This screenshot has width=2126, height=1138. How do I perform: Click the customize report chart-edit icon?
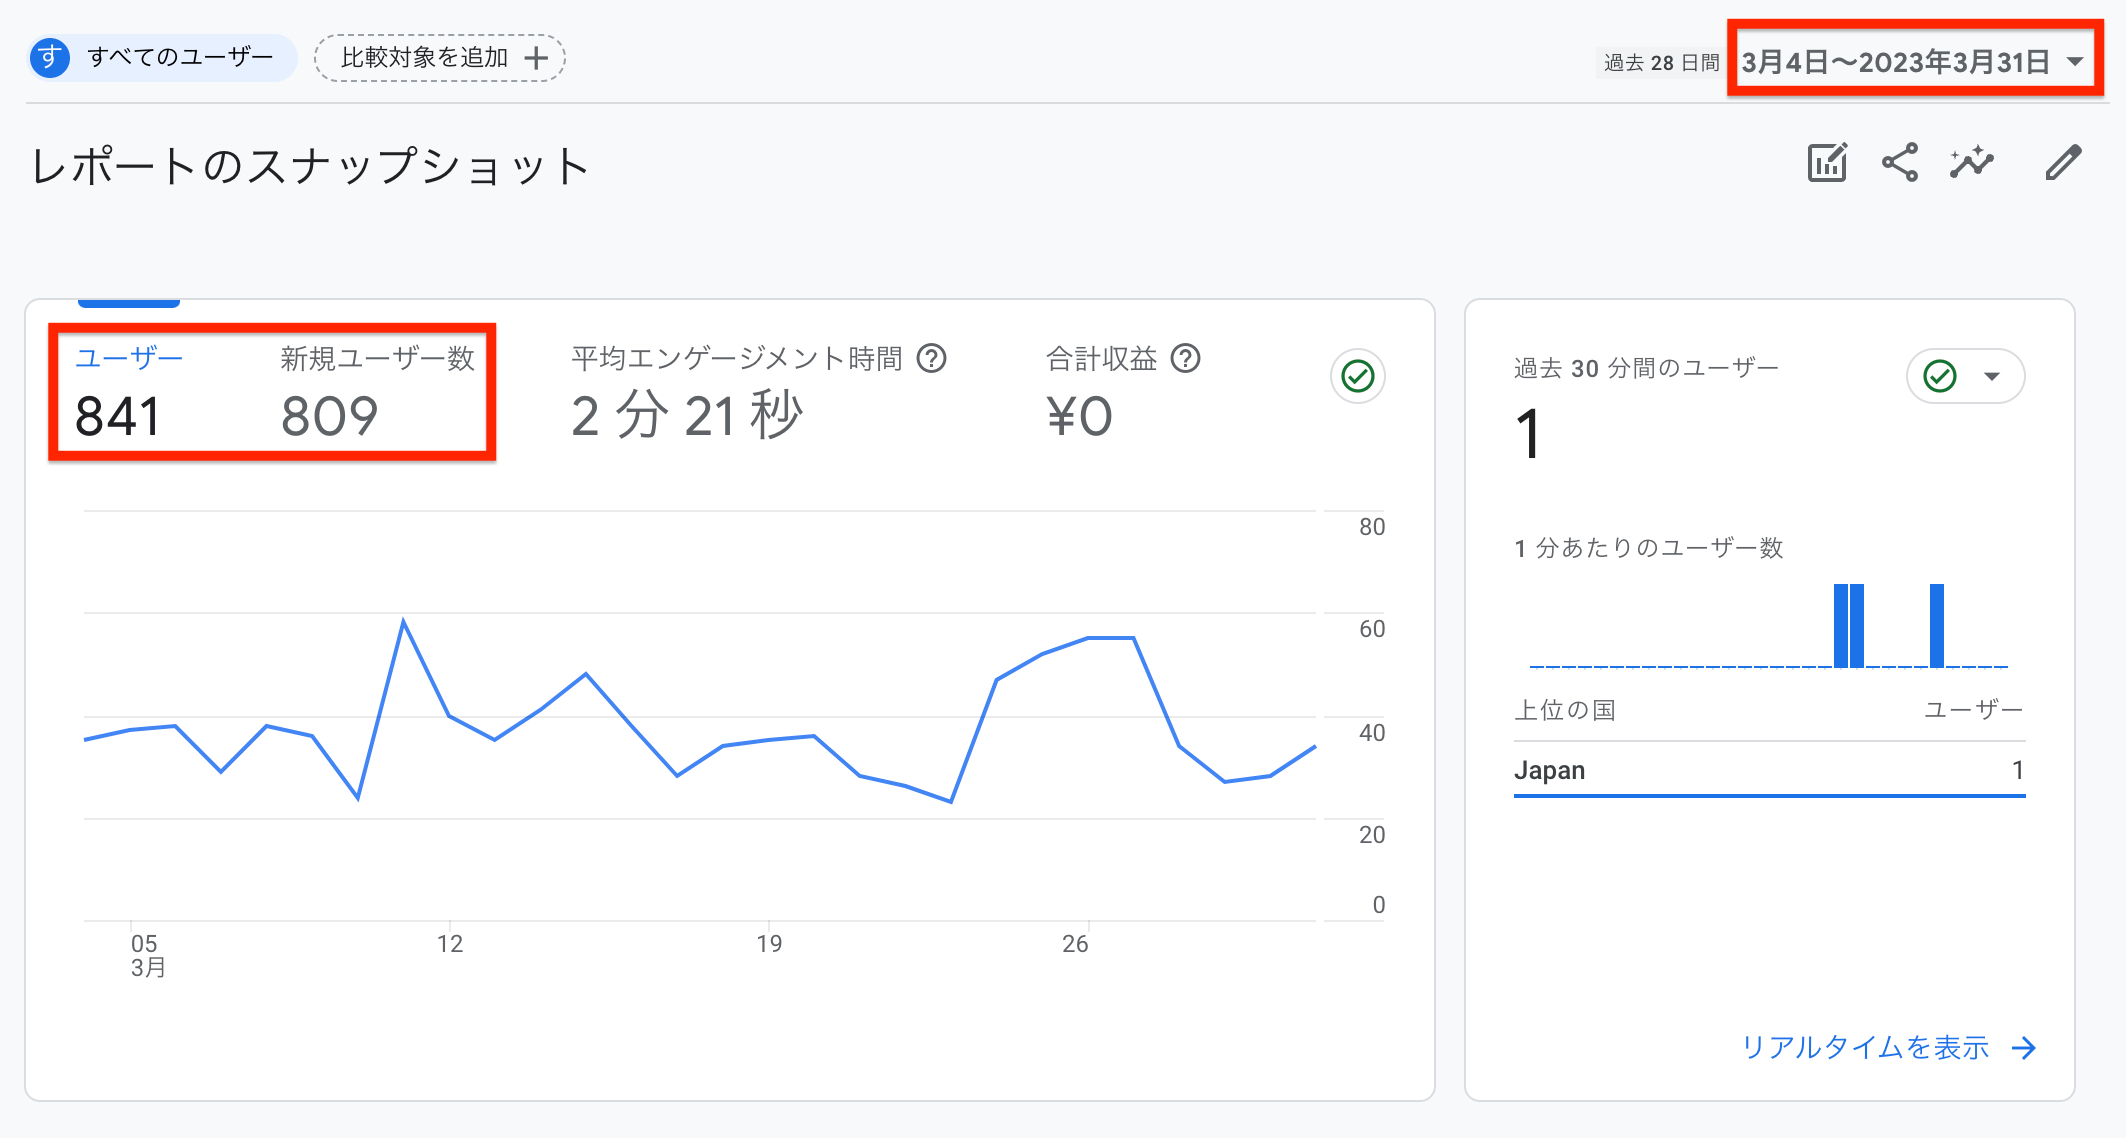(1827, 162)
